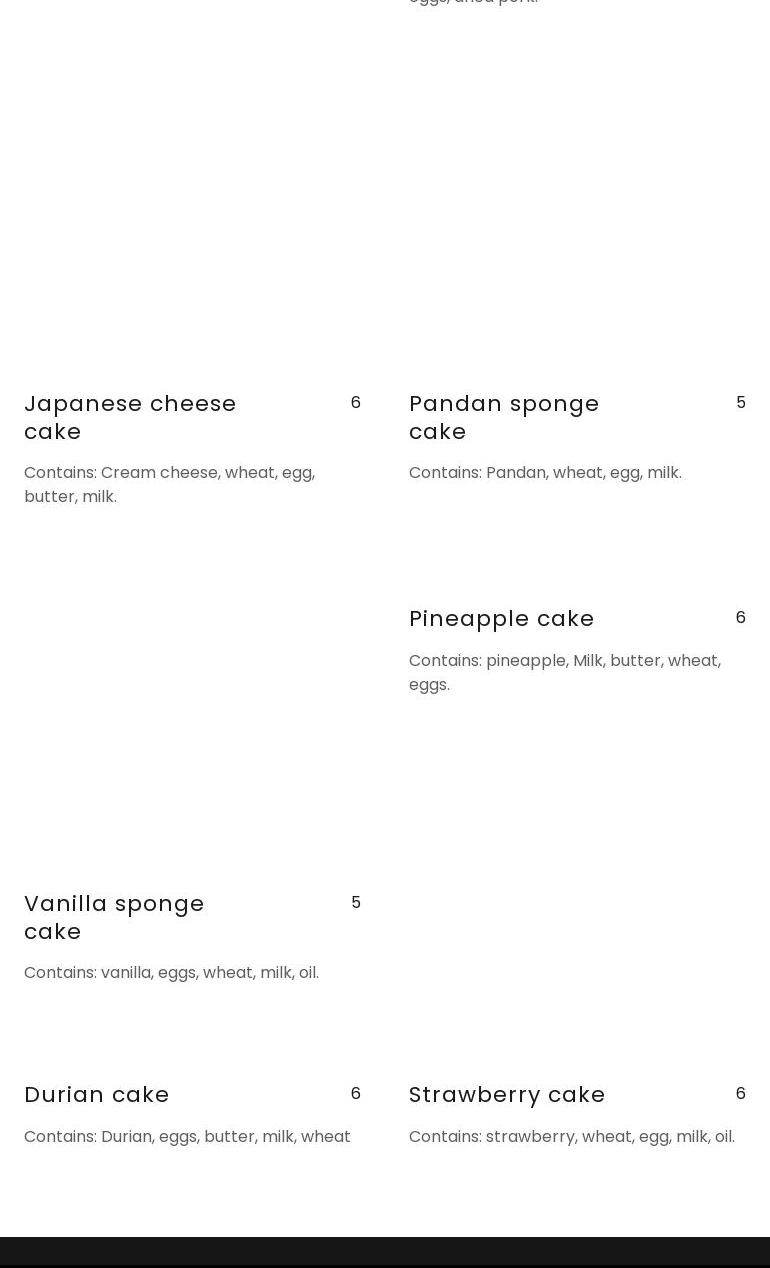The width and height of the screenshot is (770, 1268).
Task: Click the Pineapple cake price
Action: coord(740,617)
